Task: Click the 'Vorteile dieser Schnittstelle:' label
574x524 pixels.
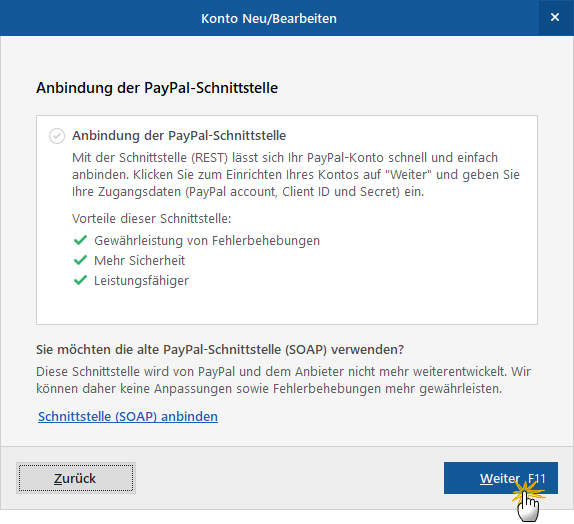Action: (x=152, y=219)
